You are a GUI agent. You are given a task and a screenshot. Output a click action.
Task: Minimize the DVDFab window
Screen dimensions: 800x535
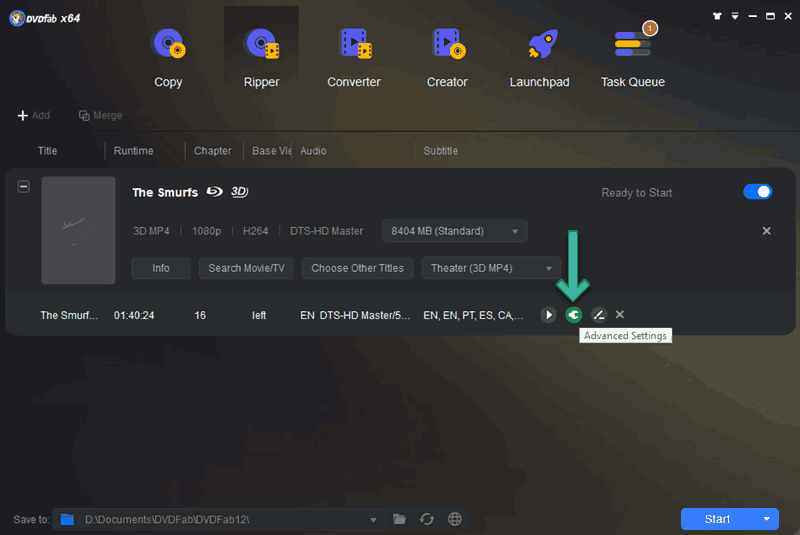(x=752, y=16)
